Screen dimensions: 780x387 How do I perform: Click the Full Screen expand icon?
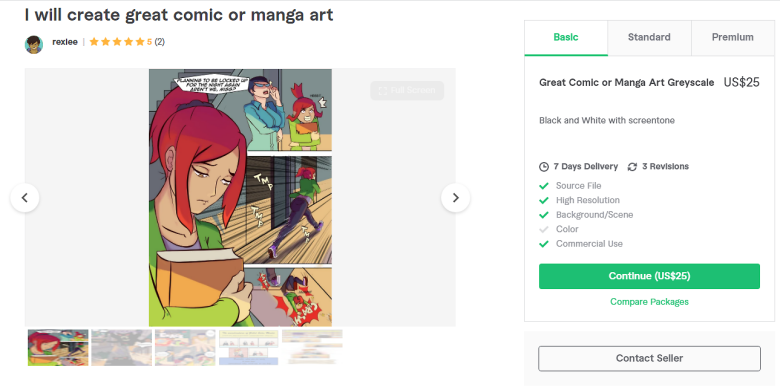[x=383, y=91]
